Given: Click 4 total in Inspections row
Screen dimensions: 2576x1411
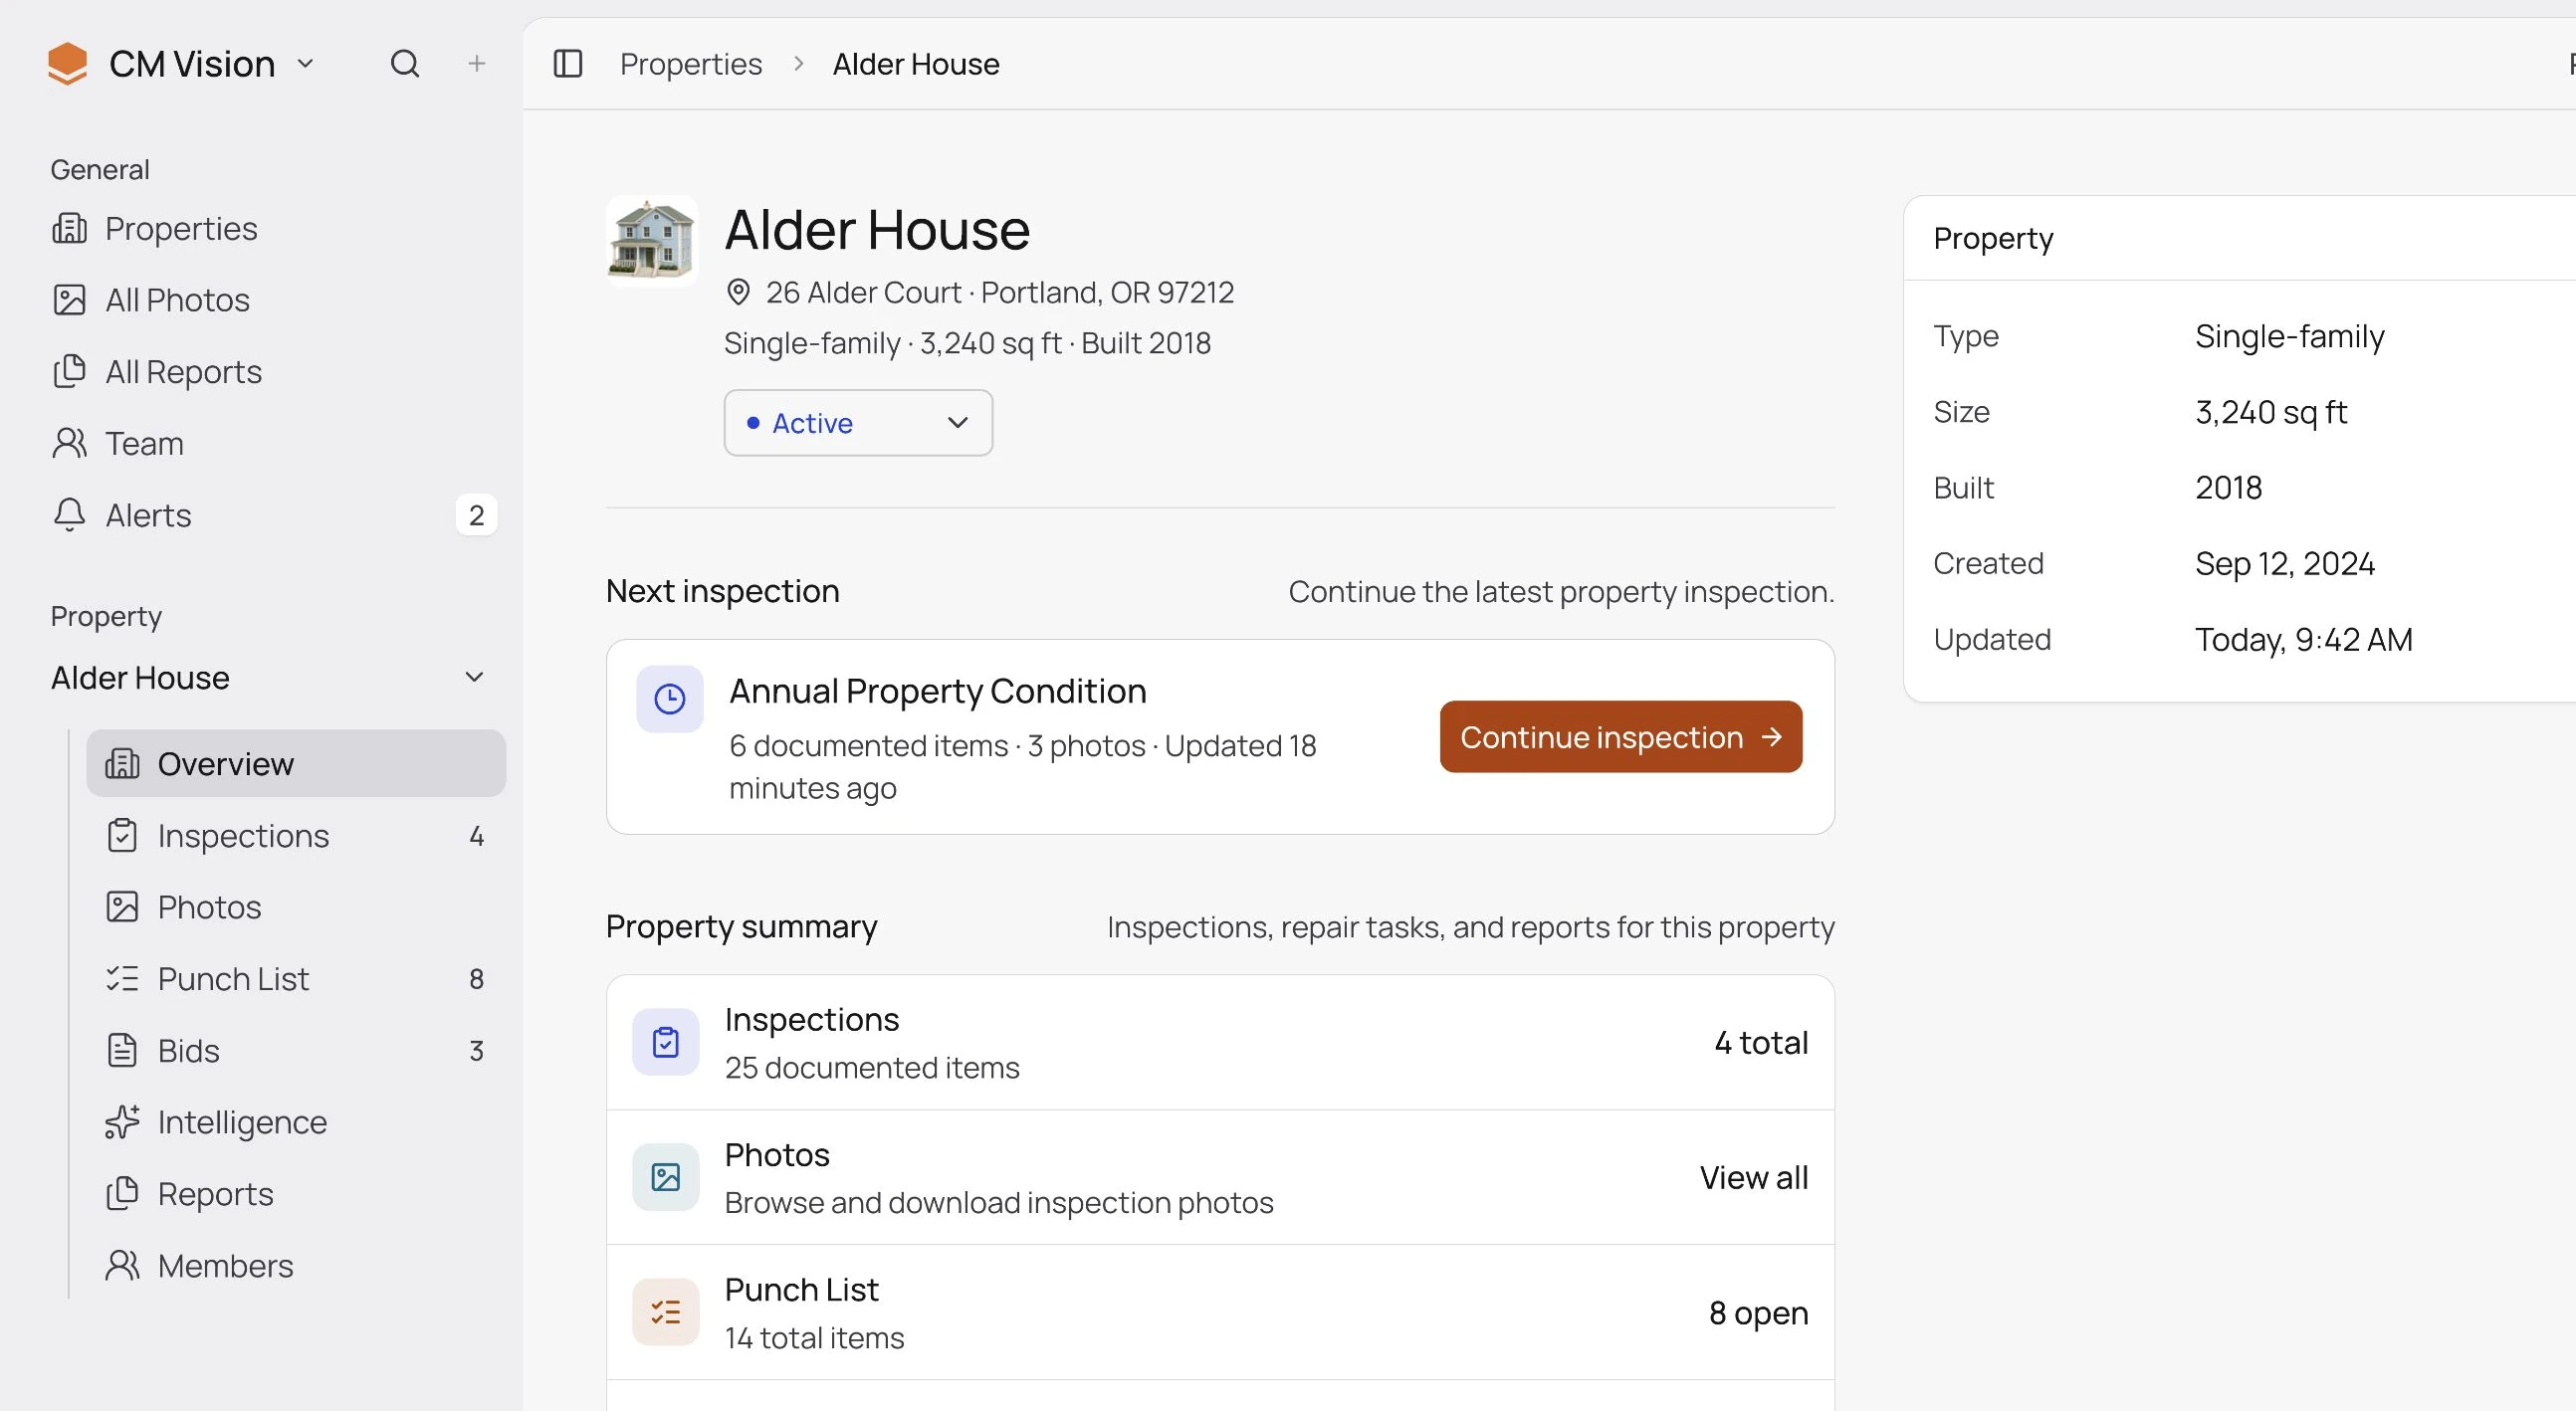Looking at the screenshot, I should pyautogui.click(x=1761, y=1042).
